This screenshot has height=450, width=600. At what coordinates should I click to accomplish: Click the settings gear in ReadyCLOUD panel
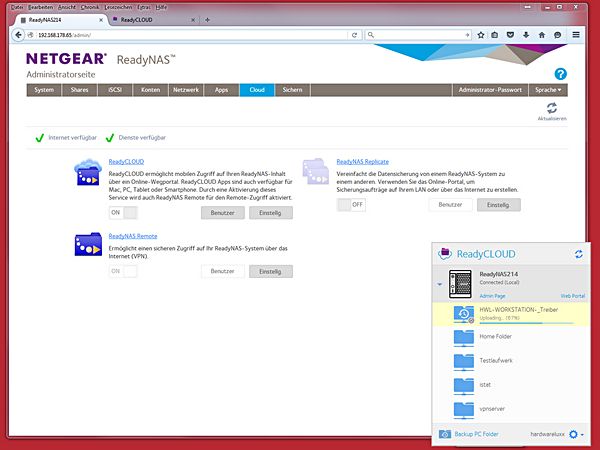click(573, 434)
